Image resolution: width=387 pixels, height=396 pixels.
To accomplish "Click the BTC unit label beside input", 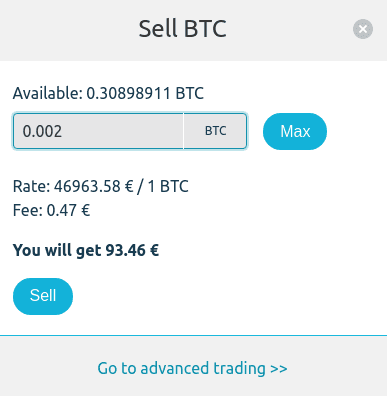I will click(215, 131).
